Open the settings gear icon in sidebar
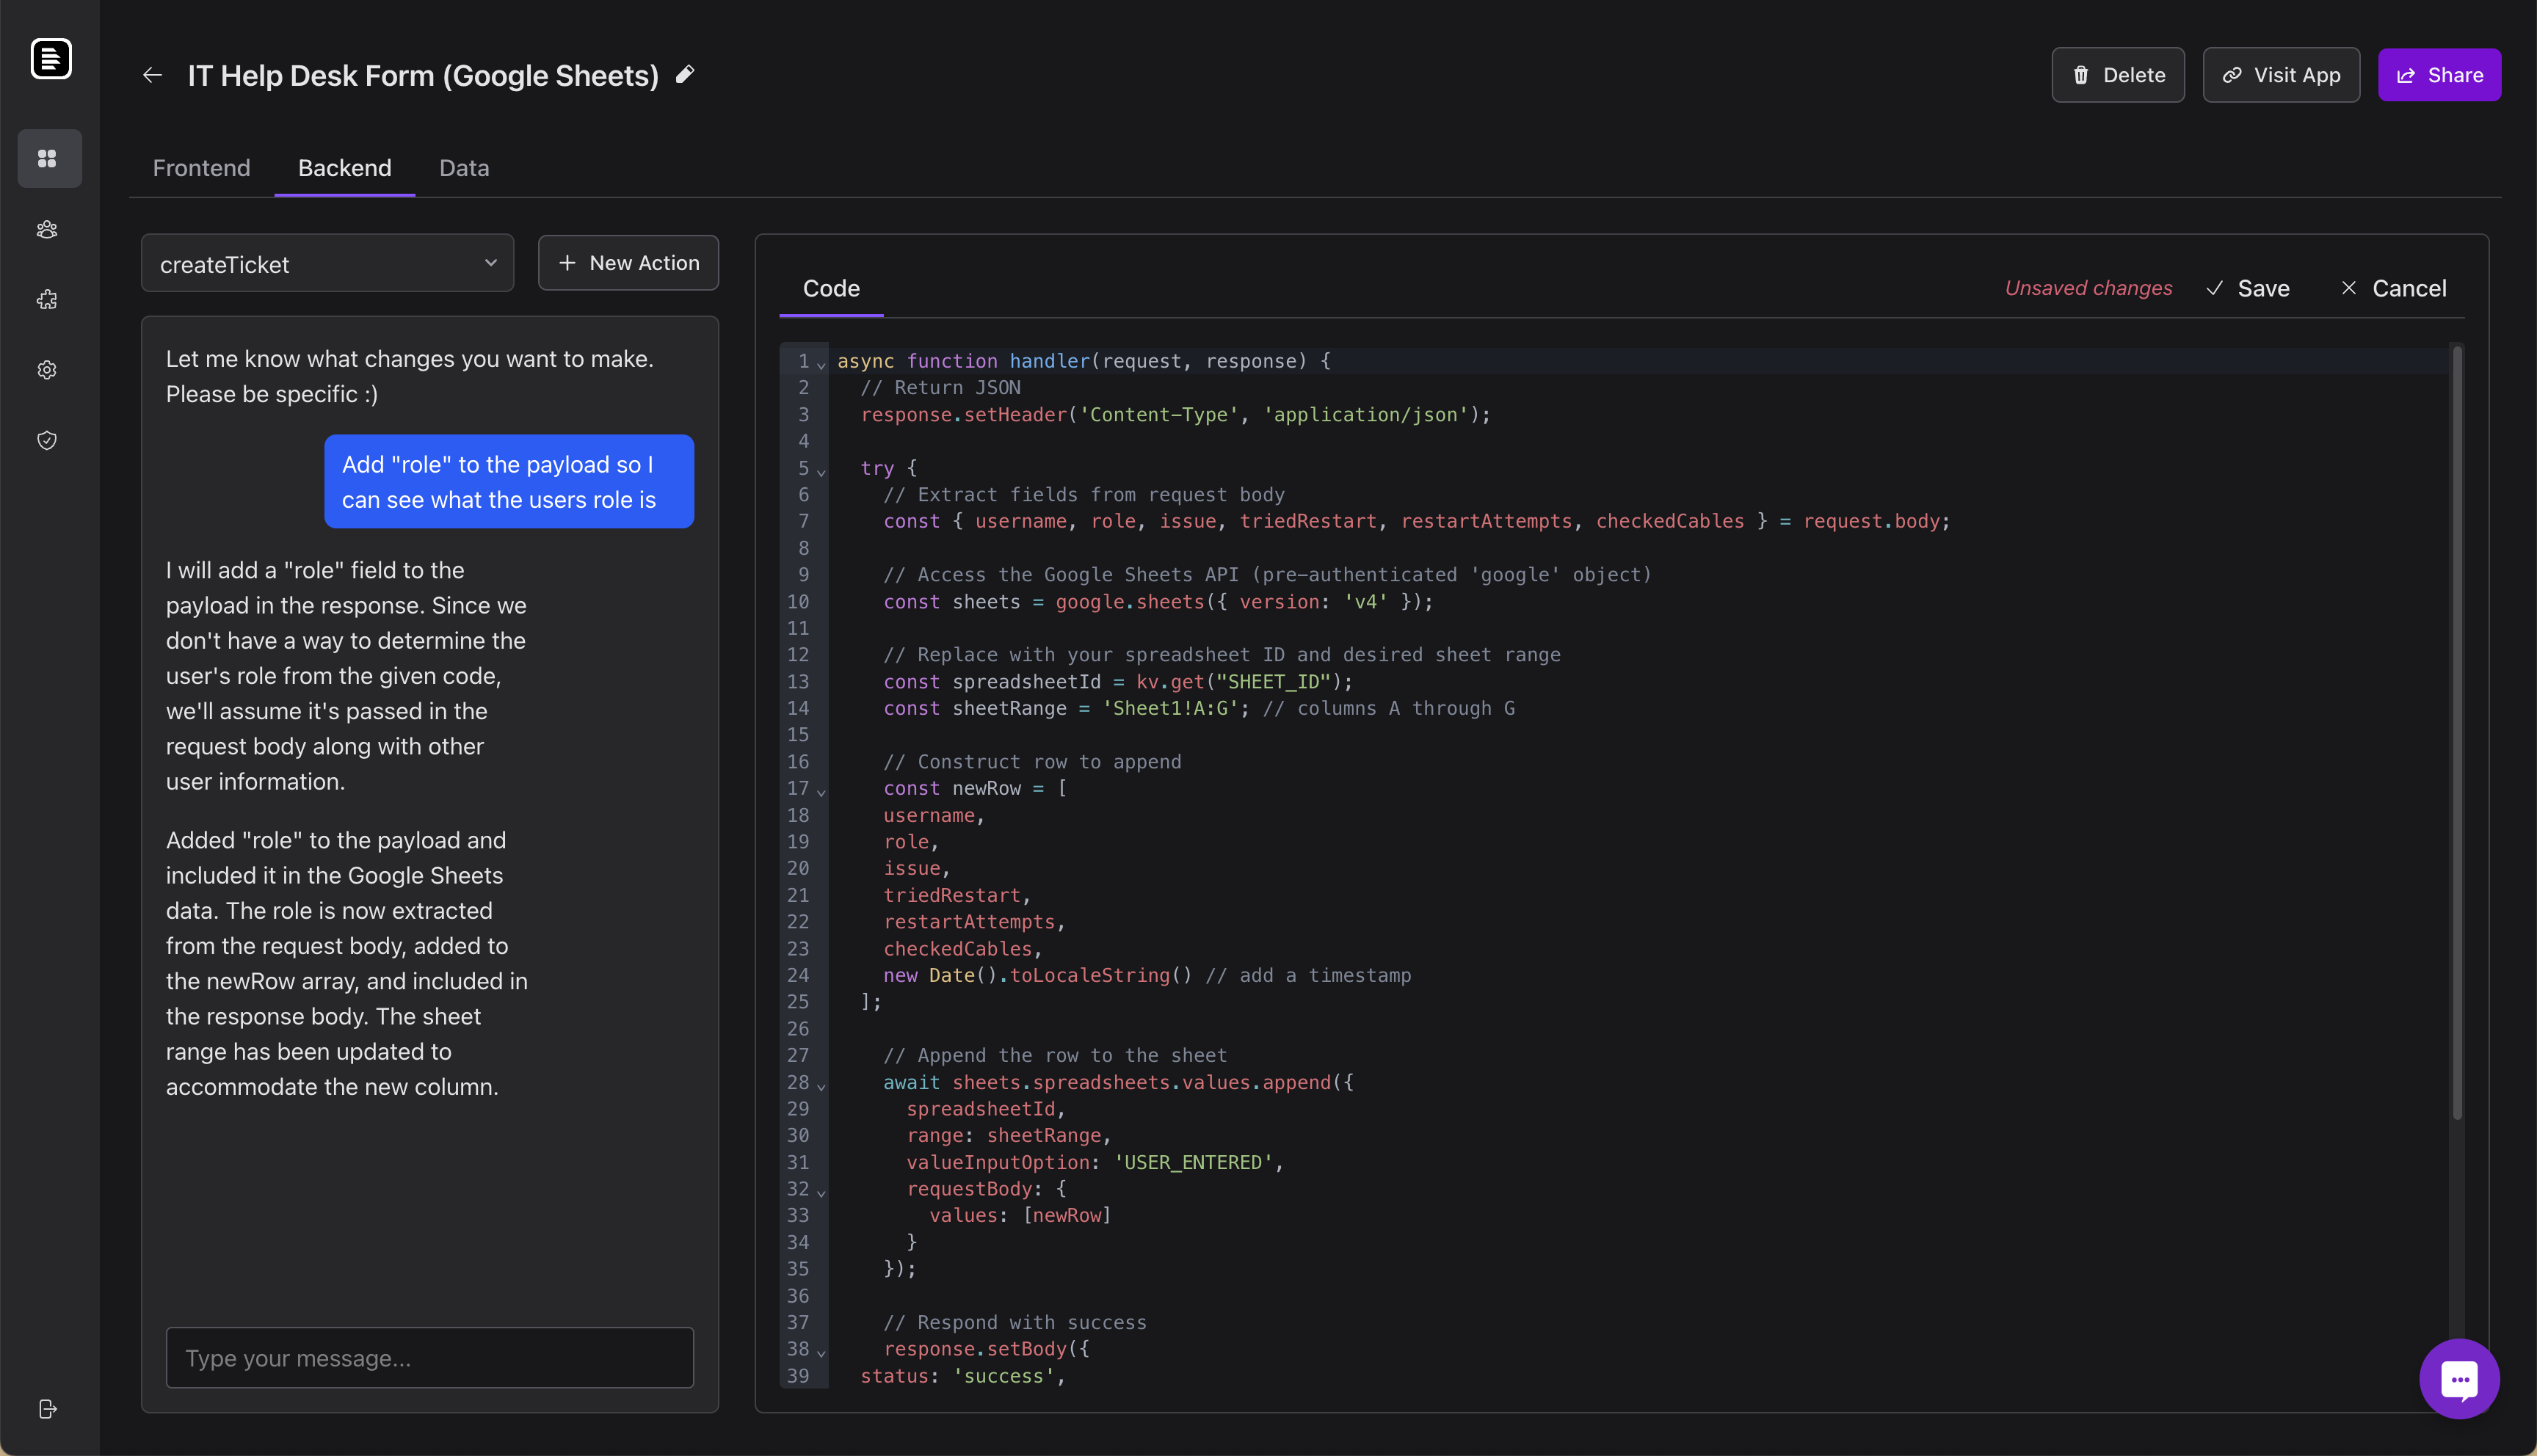Screen dimensions: 2537x1456 tap(47, 370)
